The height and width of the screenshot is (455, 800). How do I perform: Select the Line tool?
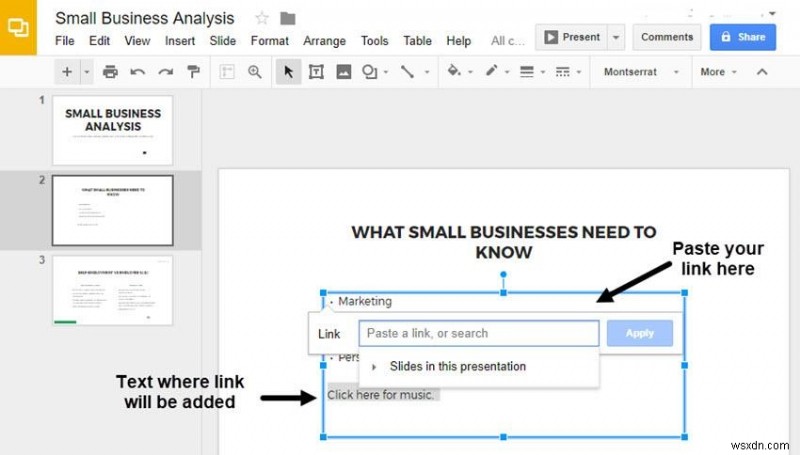pos(407,72)
